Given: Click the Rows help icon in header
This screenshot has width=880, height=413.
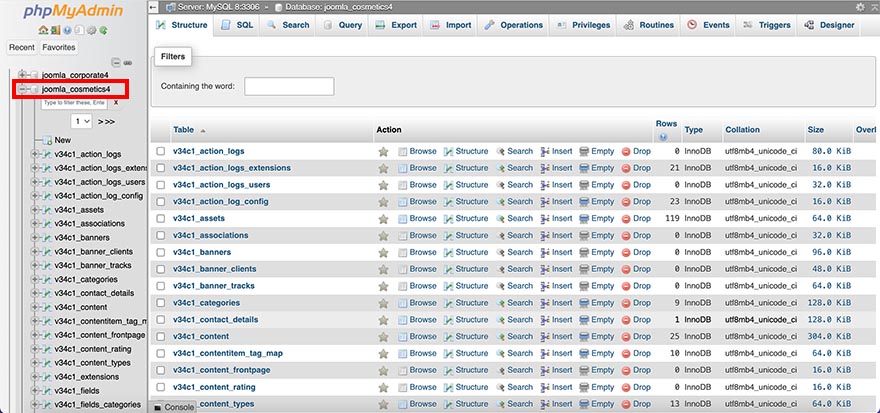Looking at the screenshot, I should click(x=667, y=136).
